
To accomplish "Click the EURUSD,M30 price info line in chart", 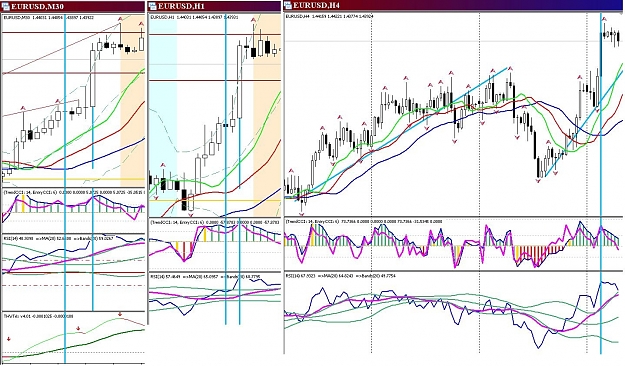I will tap(49, 18).
